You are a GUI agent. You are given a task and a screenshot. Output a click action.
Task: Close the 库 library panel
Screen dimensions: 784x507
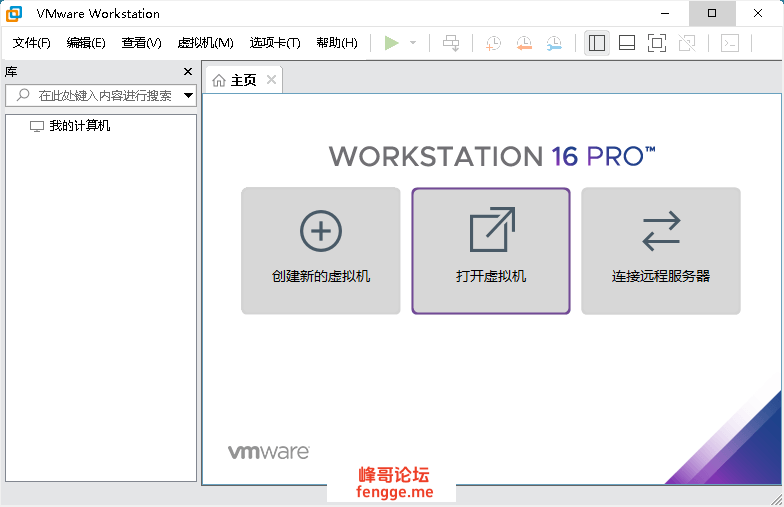[x=188, y=72]
